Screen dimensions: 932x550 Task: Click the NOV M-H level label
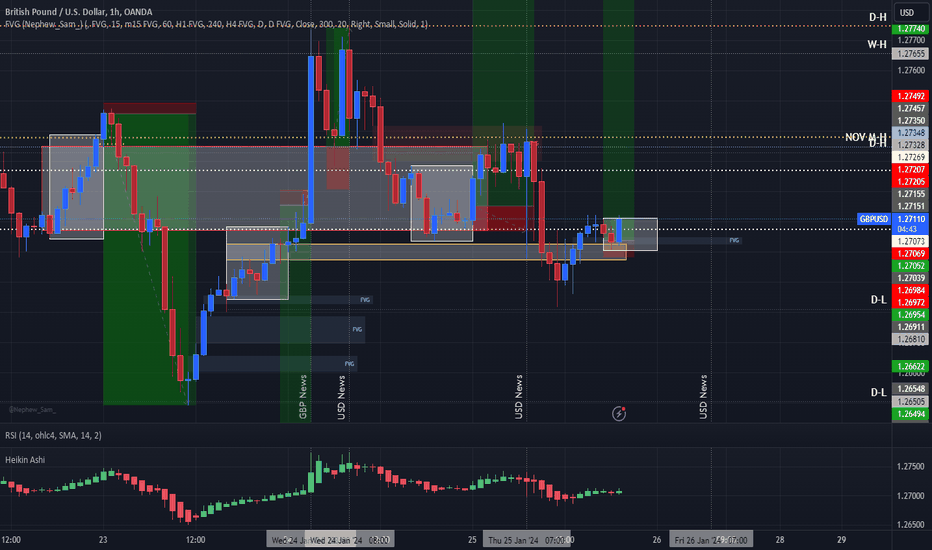pos(865,137)
